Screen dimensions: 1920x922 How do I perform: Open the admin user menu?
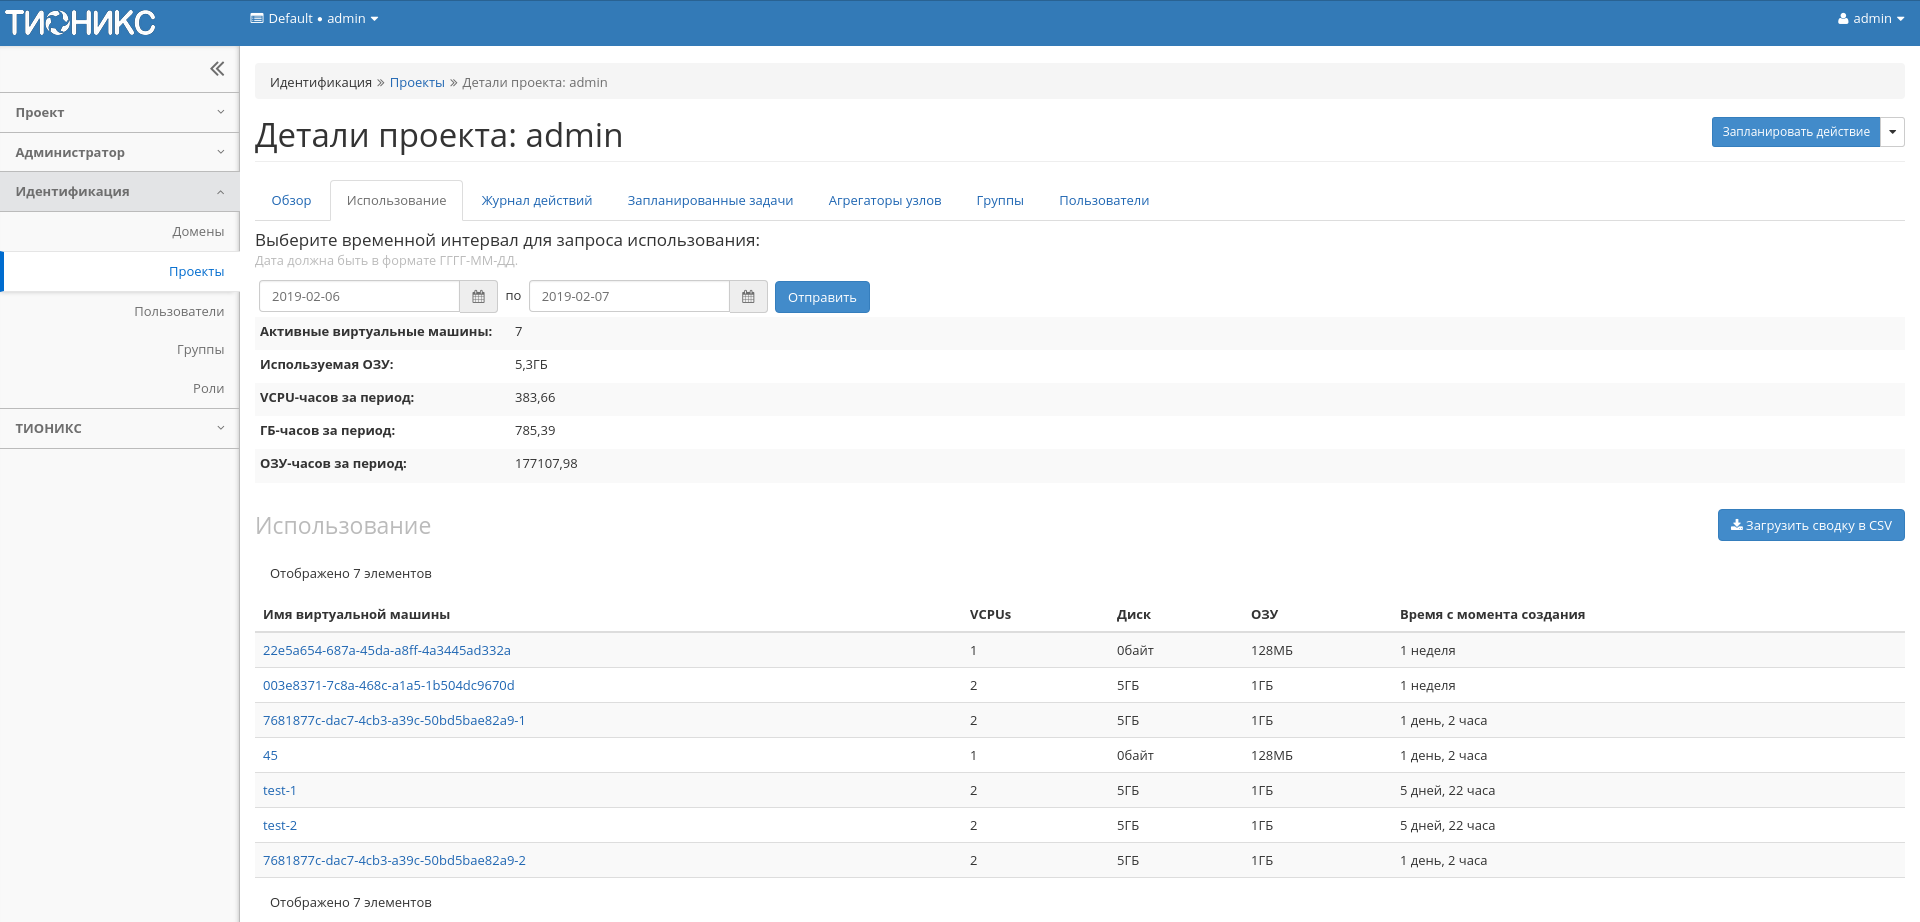tap(1870, 19)
